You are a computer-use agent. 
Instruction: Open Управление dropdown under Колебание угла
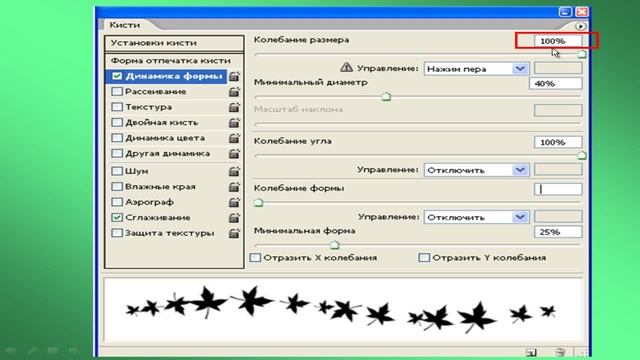pyautogui.click(x=476, y=170)
